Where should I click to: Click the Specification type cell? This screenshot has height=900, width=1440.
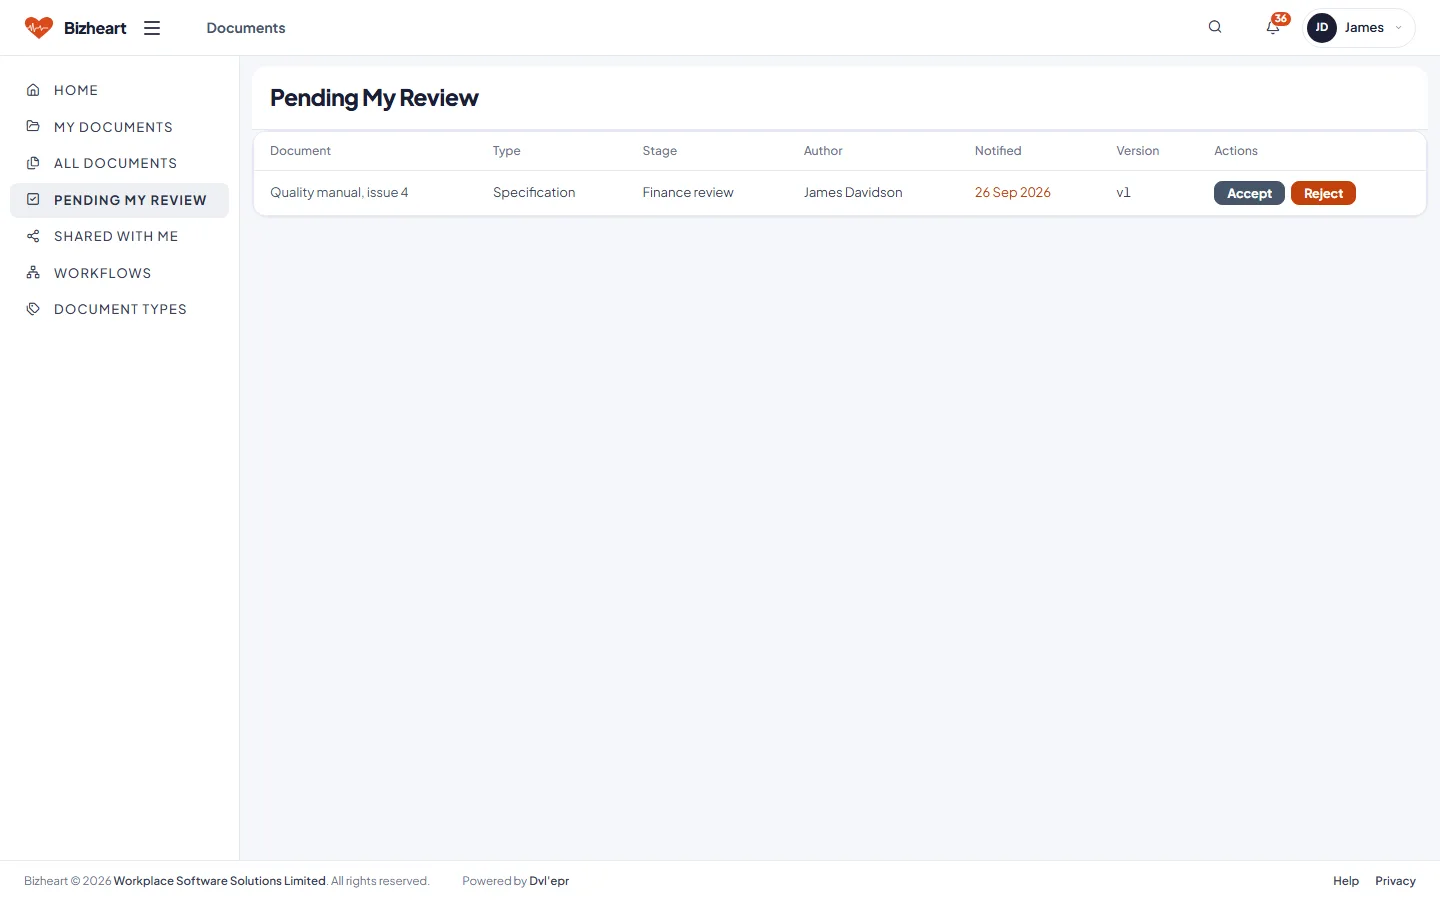click(x=534, y=192)
